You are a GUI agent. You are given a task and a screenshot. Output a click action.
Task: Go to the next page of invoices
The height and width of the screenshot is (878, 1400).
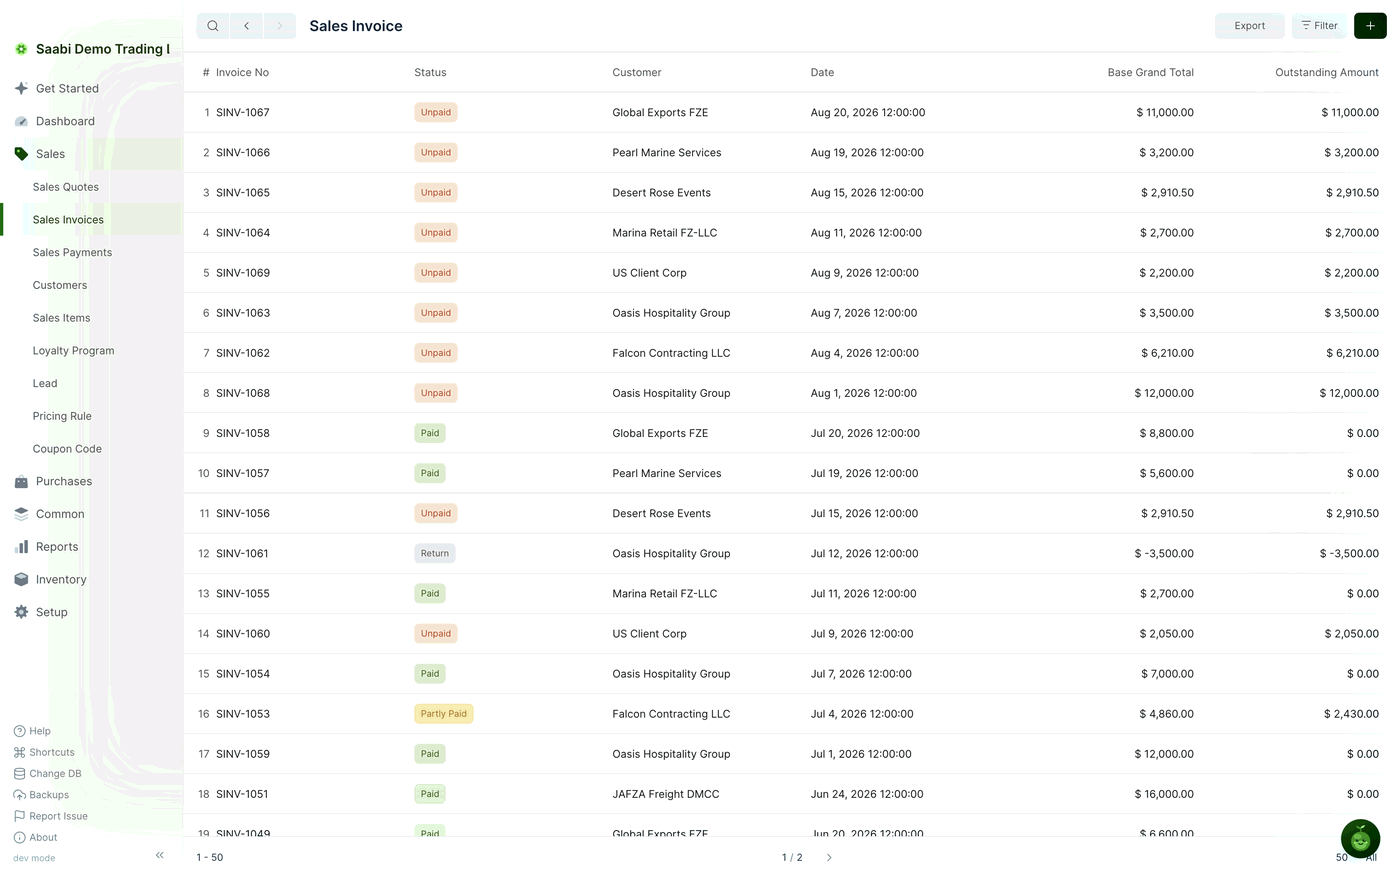point(829,857)
